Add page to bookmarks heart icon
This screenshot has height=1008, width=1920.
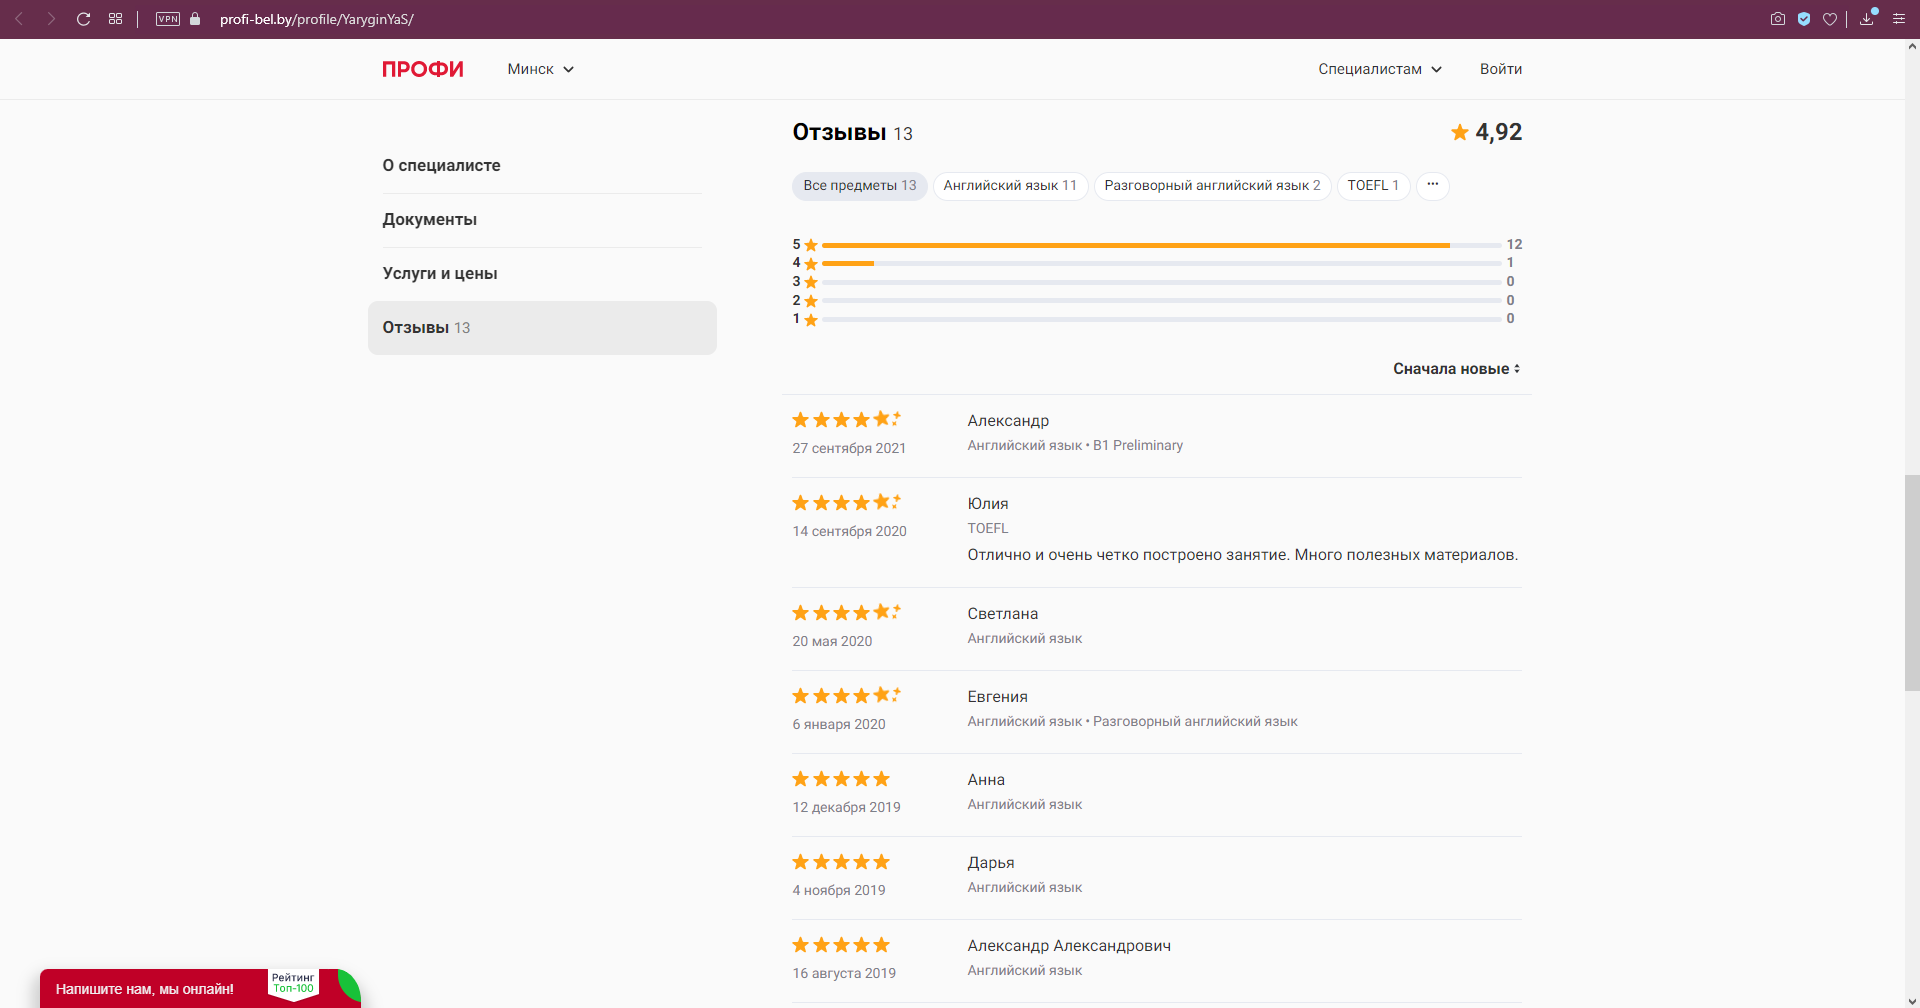tap(1830, 19)
